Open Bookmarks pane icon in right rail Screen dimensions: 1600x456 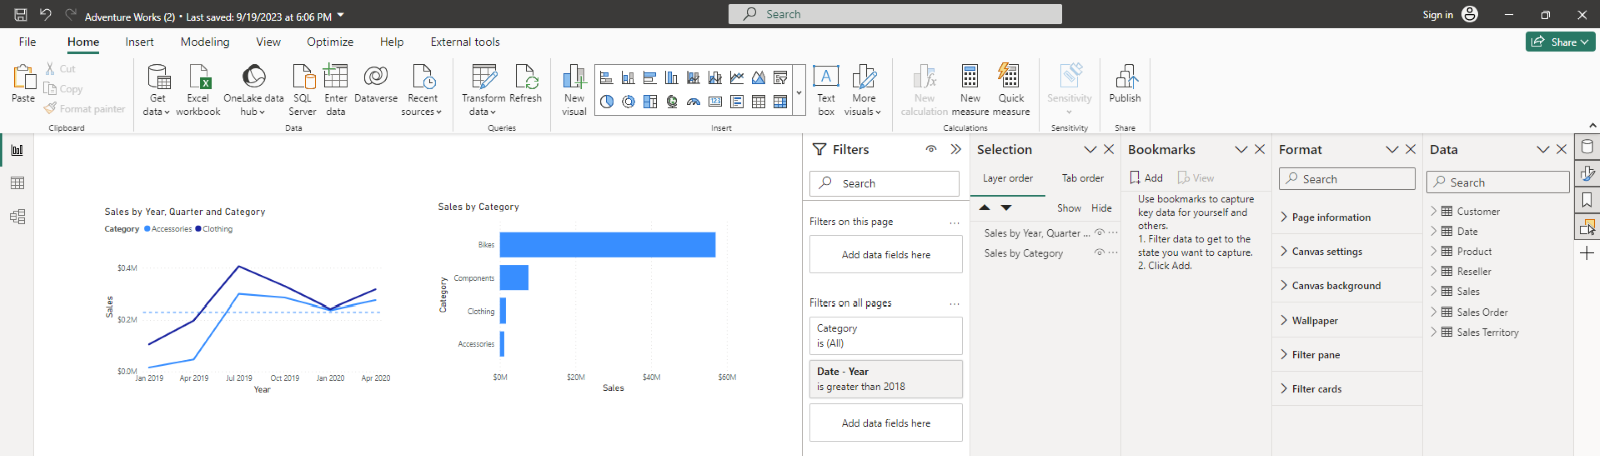(1587, 200)
